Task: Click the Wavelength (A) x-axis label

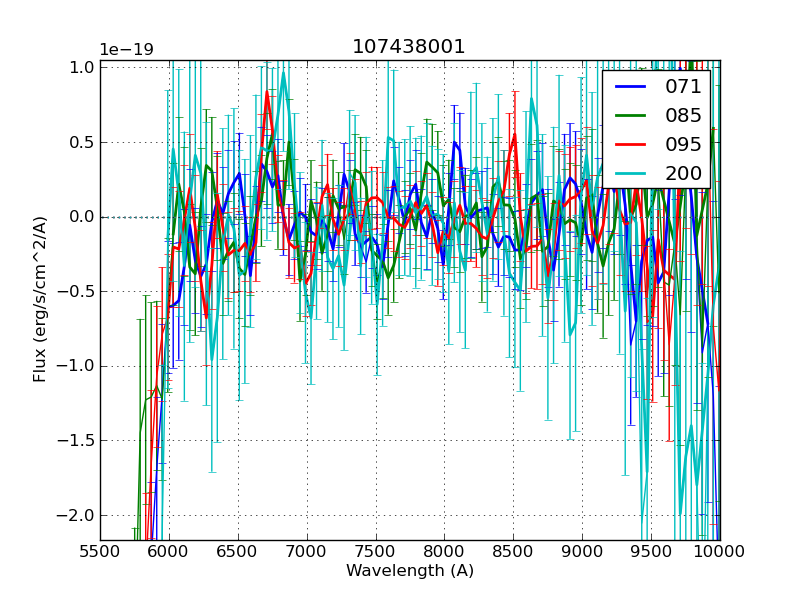Action: (x=409, y=571)
